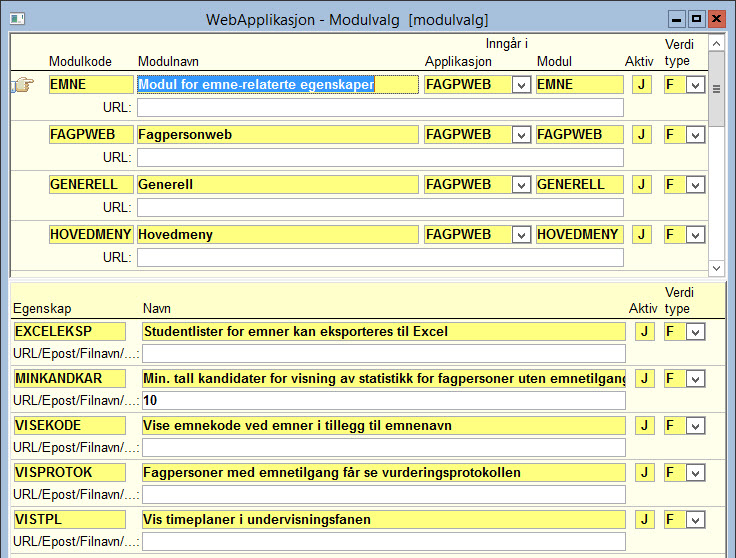The image size is (736, 558).
Task: Open Verditype dropdown for Fagpersonweb module row
Action: [x=695, y=135]
